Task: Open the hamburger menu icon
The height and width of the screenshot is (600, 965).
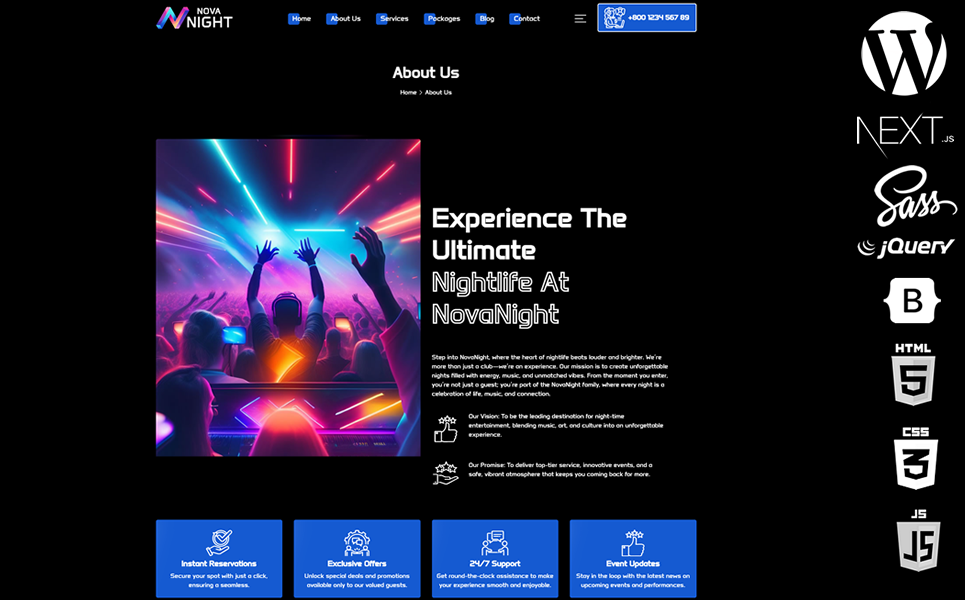Action: [580, 18]
